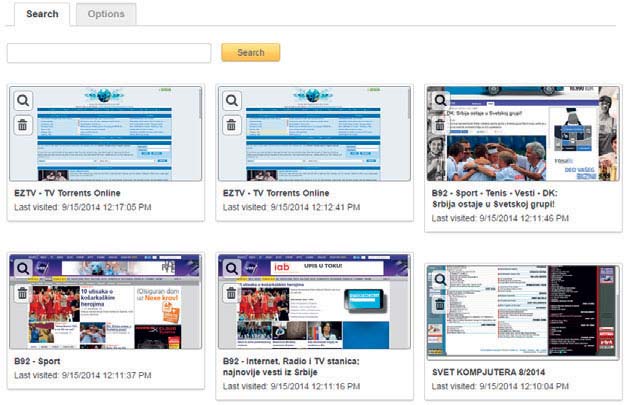Screen dimensions: 630x405
Task: Magnify the EZTV 12:17:05 PM card
Action: (23, 100)
